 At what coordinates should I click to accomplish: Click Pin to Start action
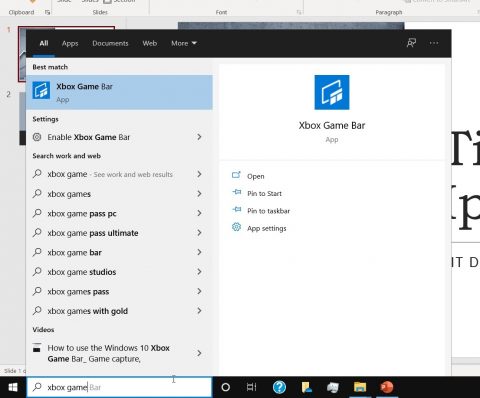click(264, 193)
